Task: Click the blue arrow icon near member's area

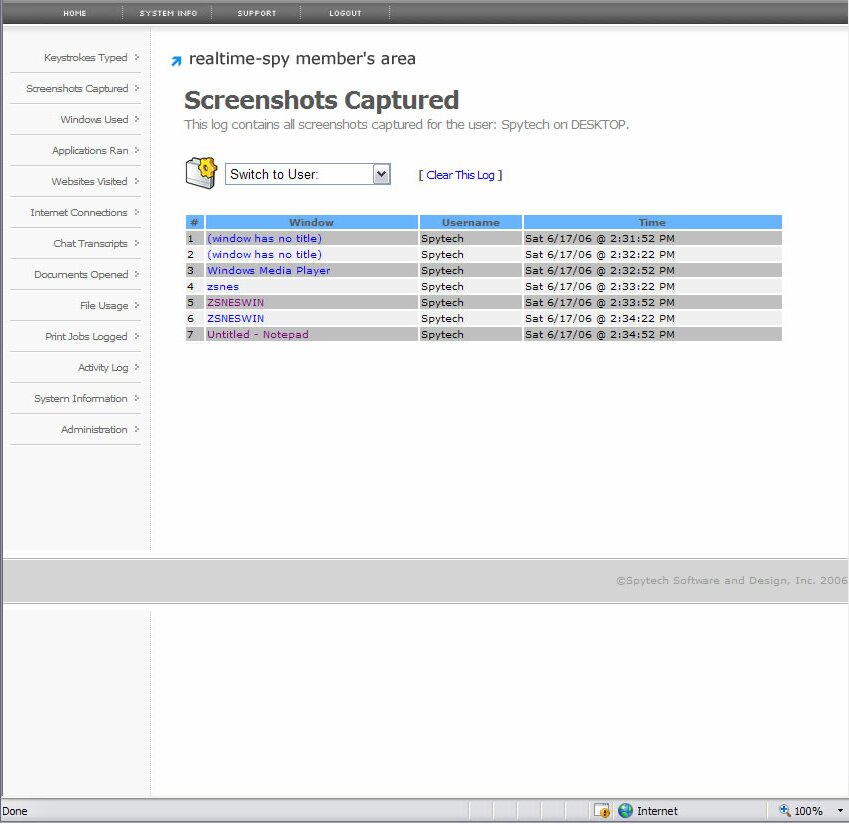Action: click(x=176, y=61)
